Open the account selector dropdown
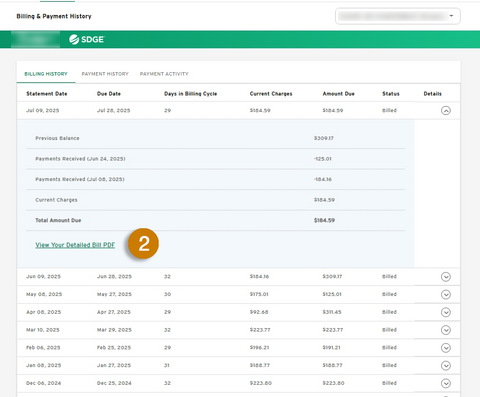The height and width of the screenshot is (397, 480). 398,16
